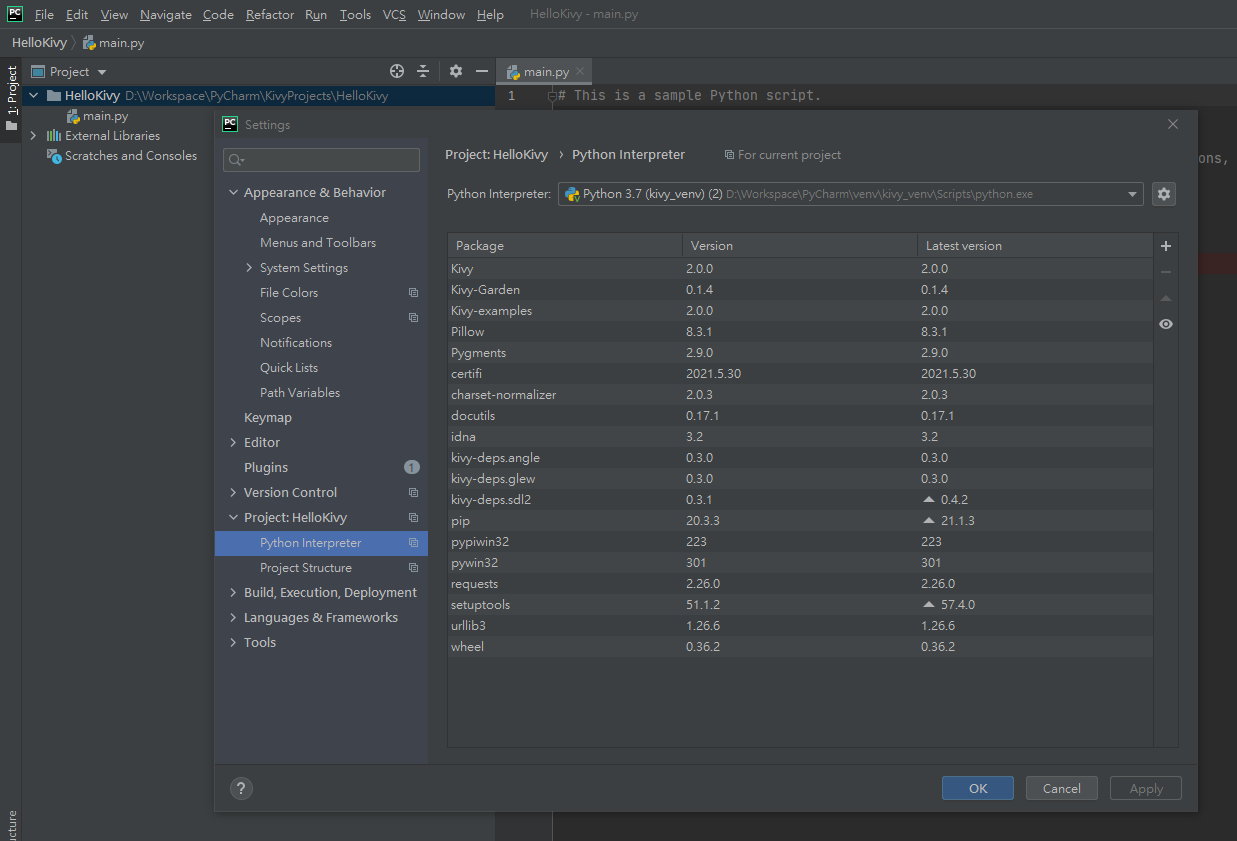Select Appearance settings page
Screen dimensions: 1237x841
tap(294, 218)
